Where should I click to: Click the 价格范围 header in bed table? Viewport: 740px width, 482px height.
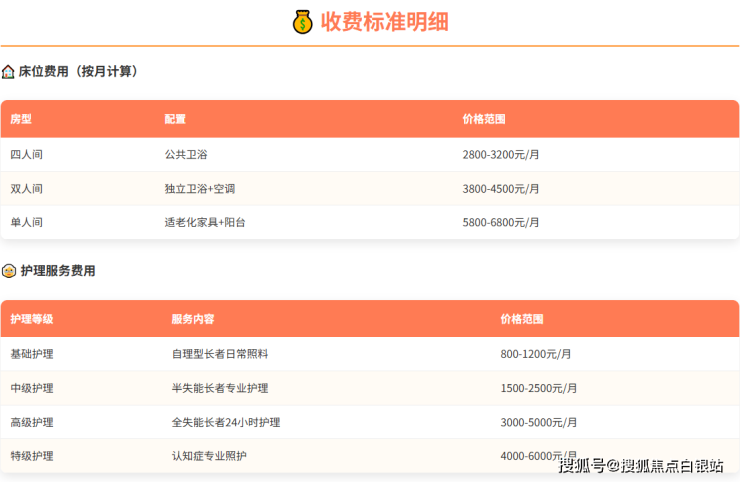[484, 119]
